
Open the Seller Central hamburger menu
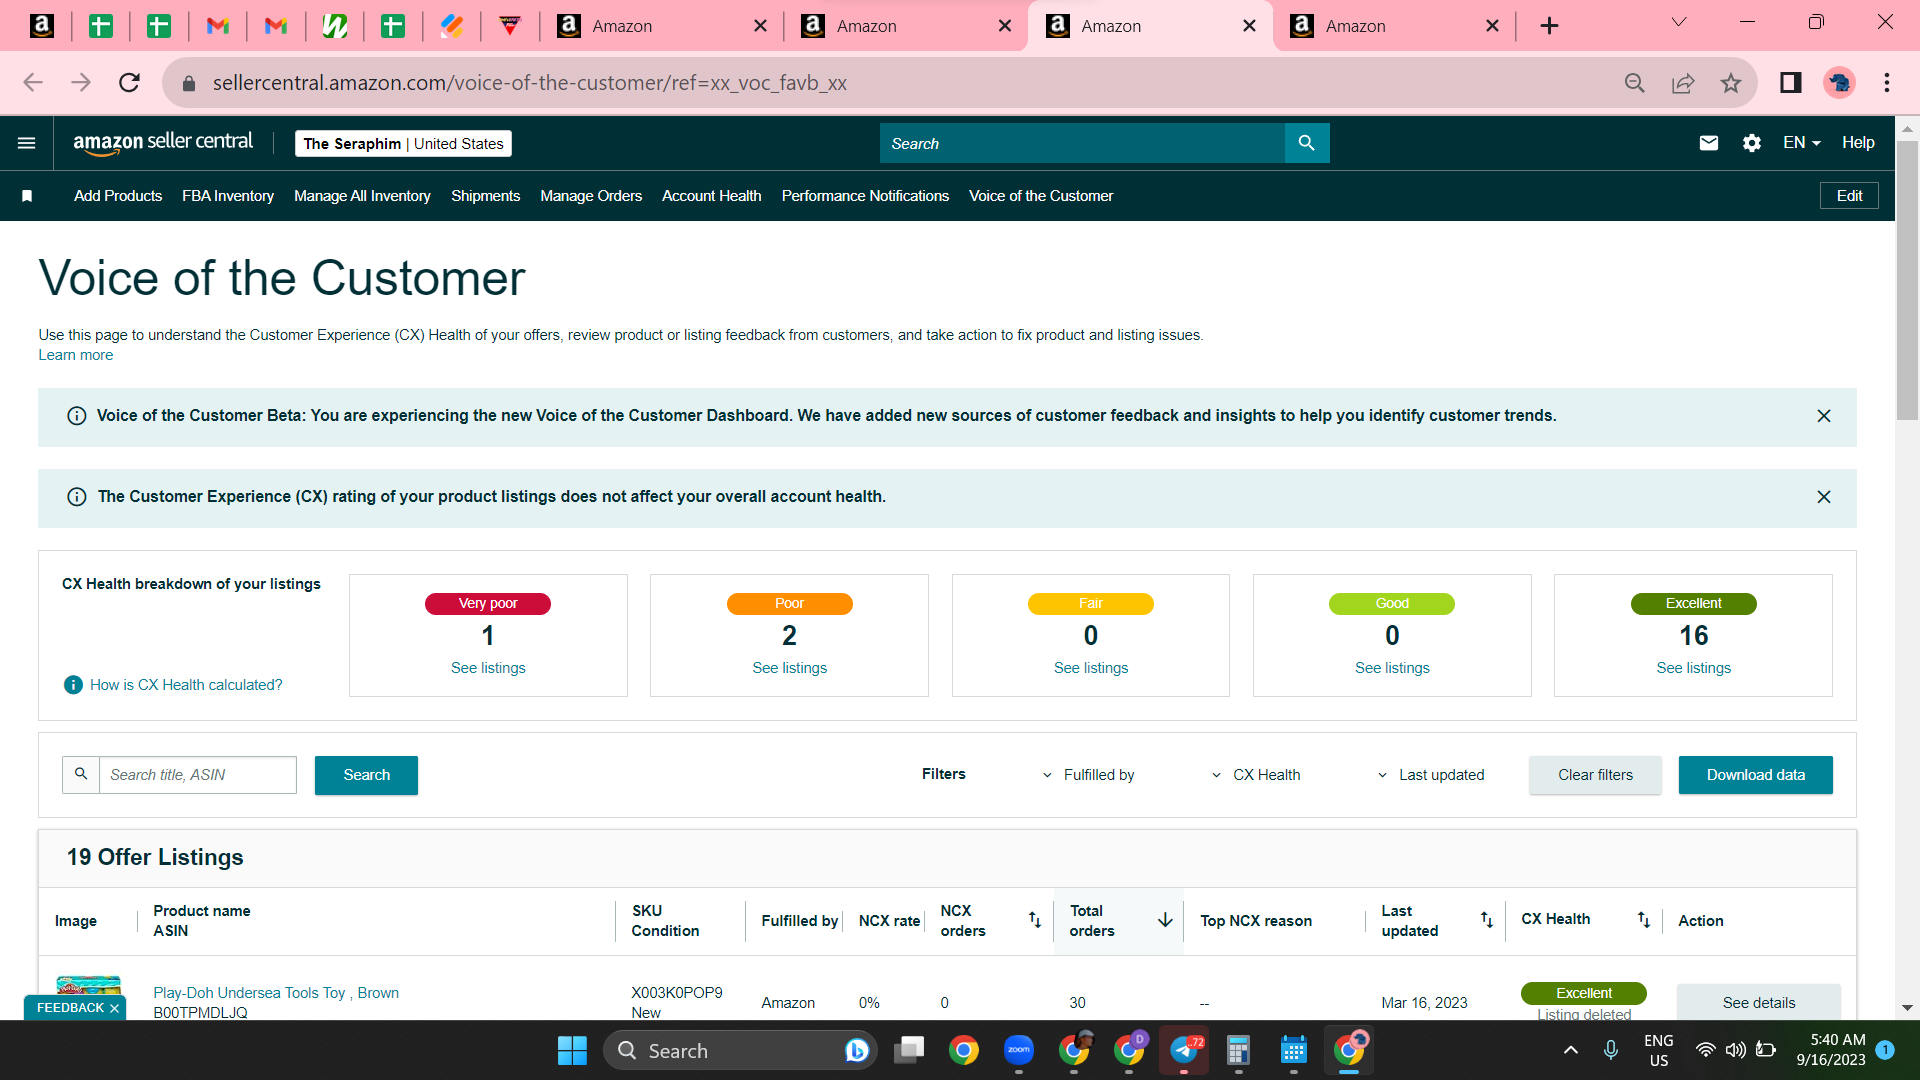pyautogui.click(x=27, y=143)
